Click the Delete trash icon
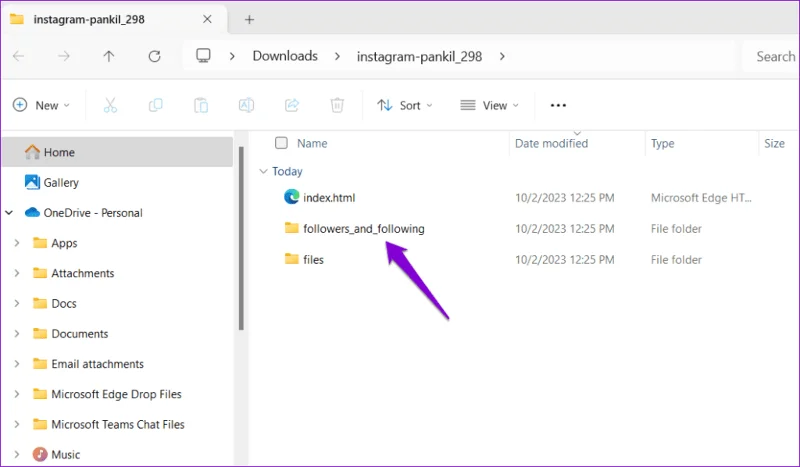800x467 pixels. click(337, 105)
